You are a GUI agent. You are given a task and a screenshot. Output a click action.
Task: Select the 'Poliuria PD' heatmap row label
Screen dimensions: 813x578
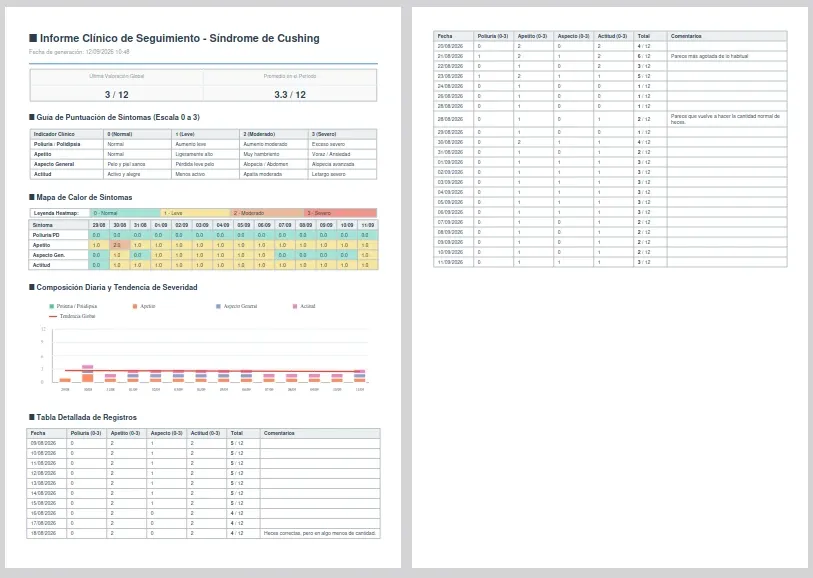pyautogui.click(x=46, y=235)
